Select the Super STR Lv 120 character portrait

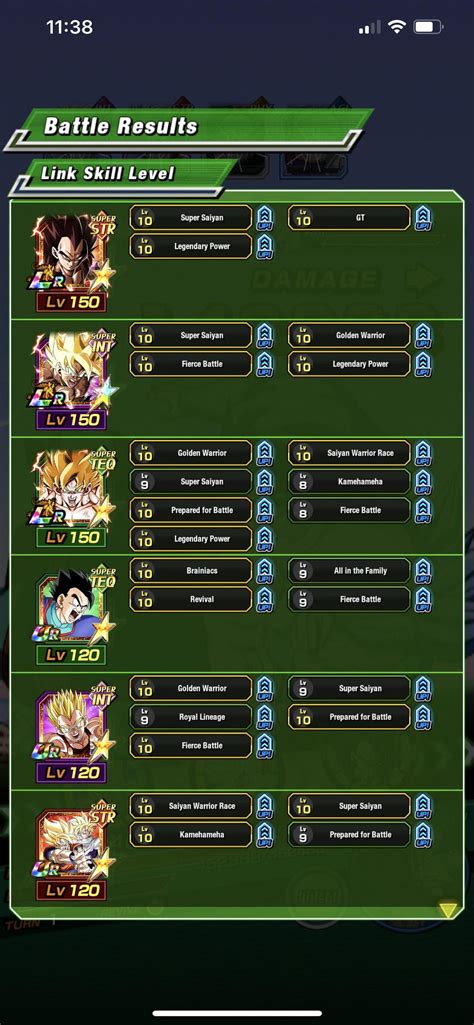click(72, 850)
